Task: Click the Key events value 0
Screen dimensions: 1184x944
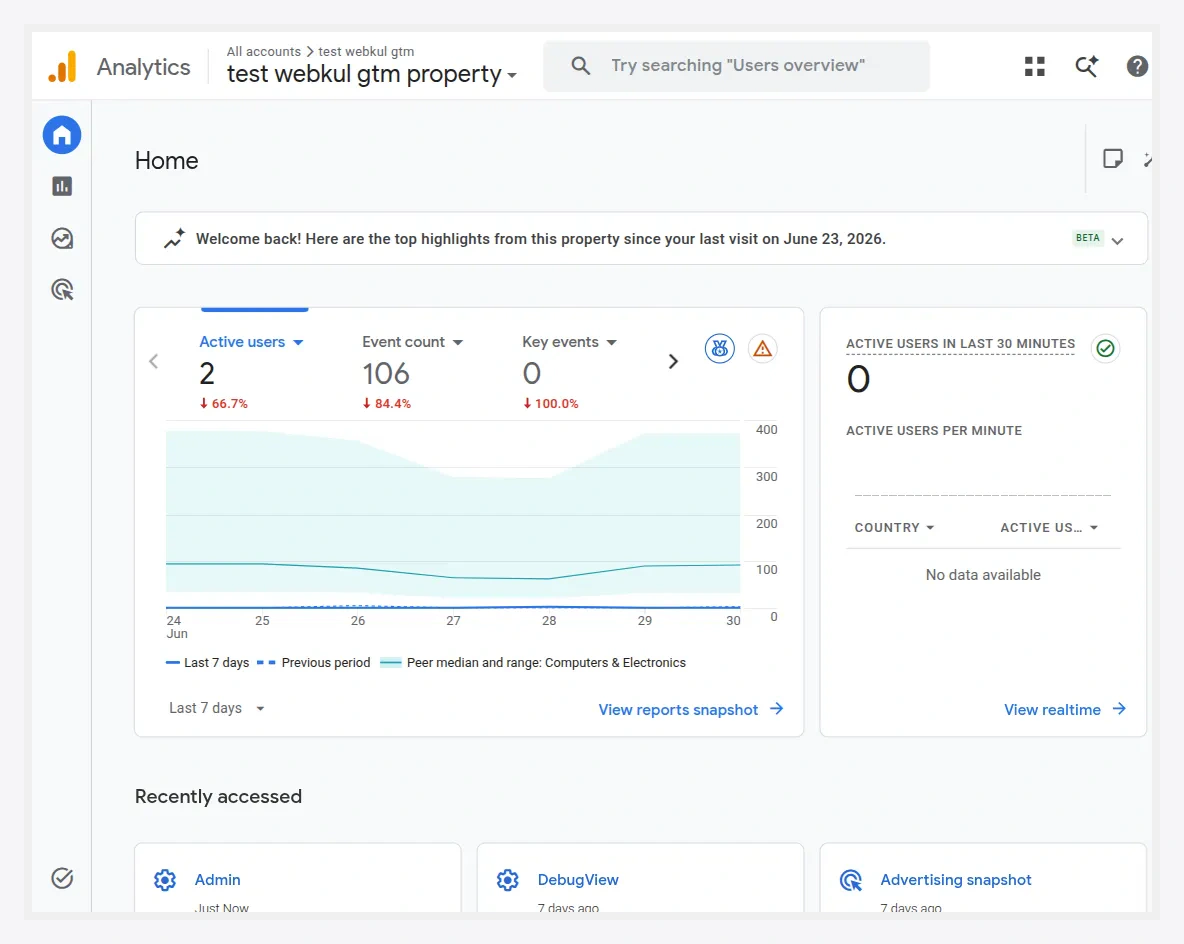Action: point(532,374)
